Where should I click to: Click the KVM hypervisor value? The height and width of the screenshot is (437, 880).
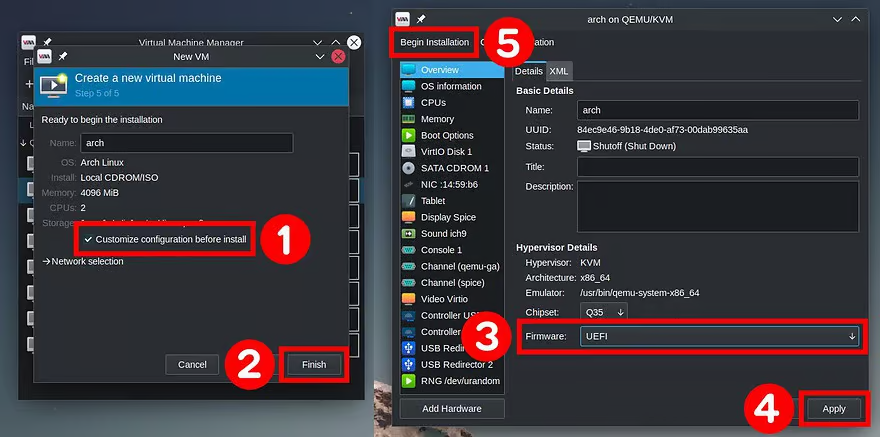pos(590,263)
